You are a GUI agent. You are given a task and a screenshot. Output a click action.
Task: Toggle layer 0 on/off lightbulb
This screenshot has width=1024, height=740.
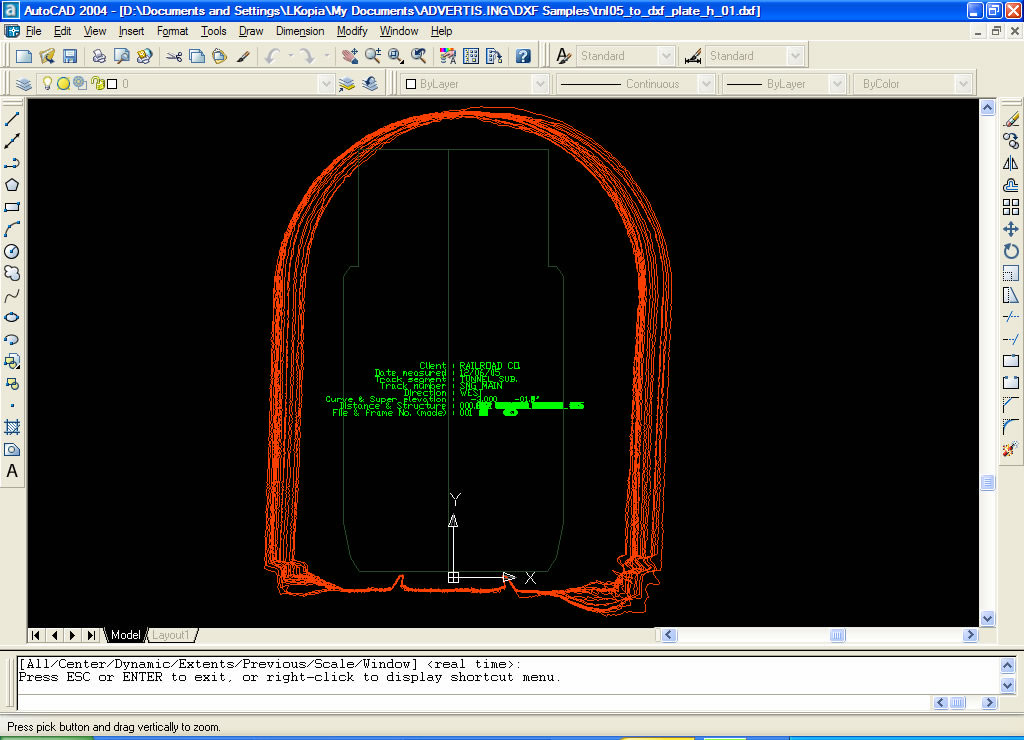pos(47,84)
